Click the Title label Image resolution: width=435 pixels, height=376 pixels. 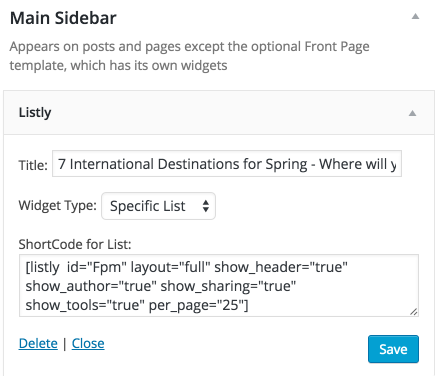[x=33, y=165]
